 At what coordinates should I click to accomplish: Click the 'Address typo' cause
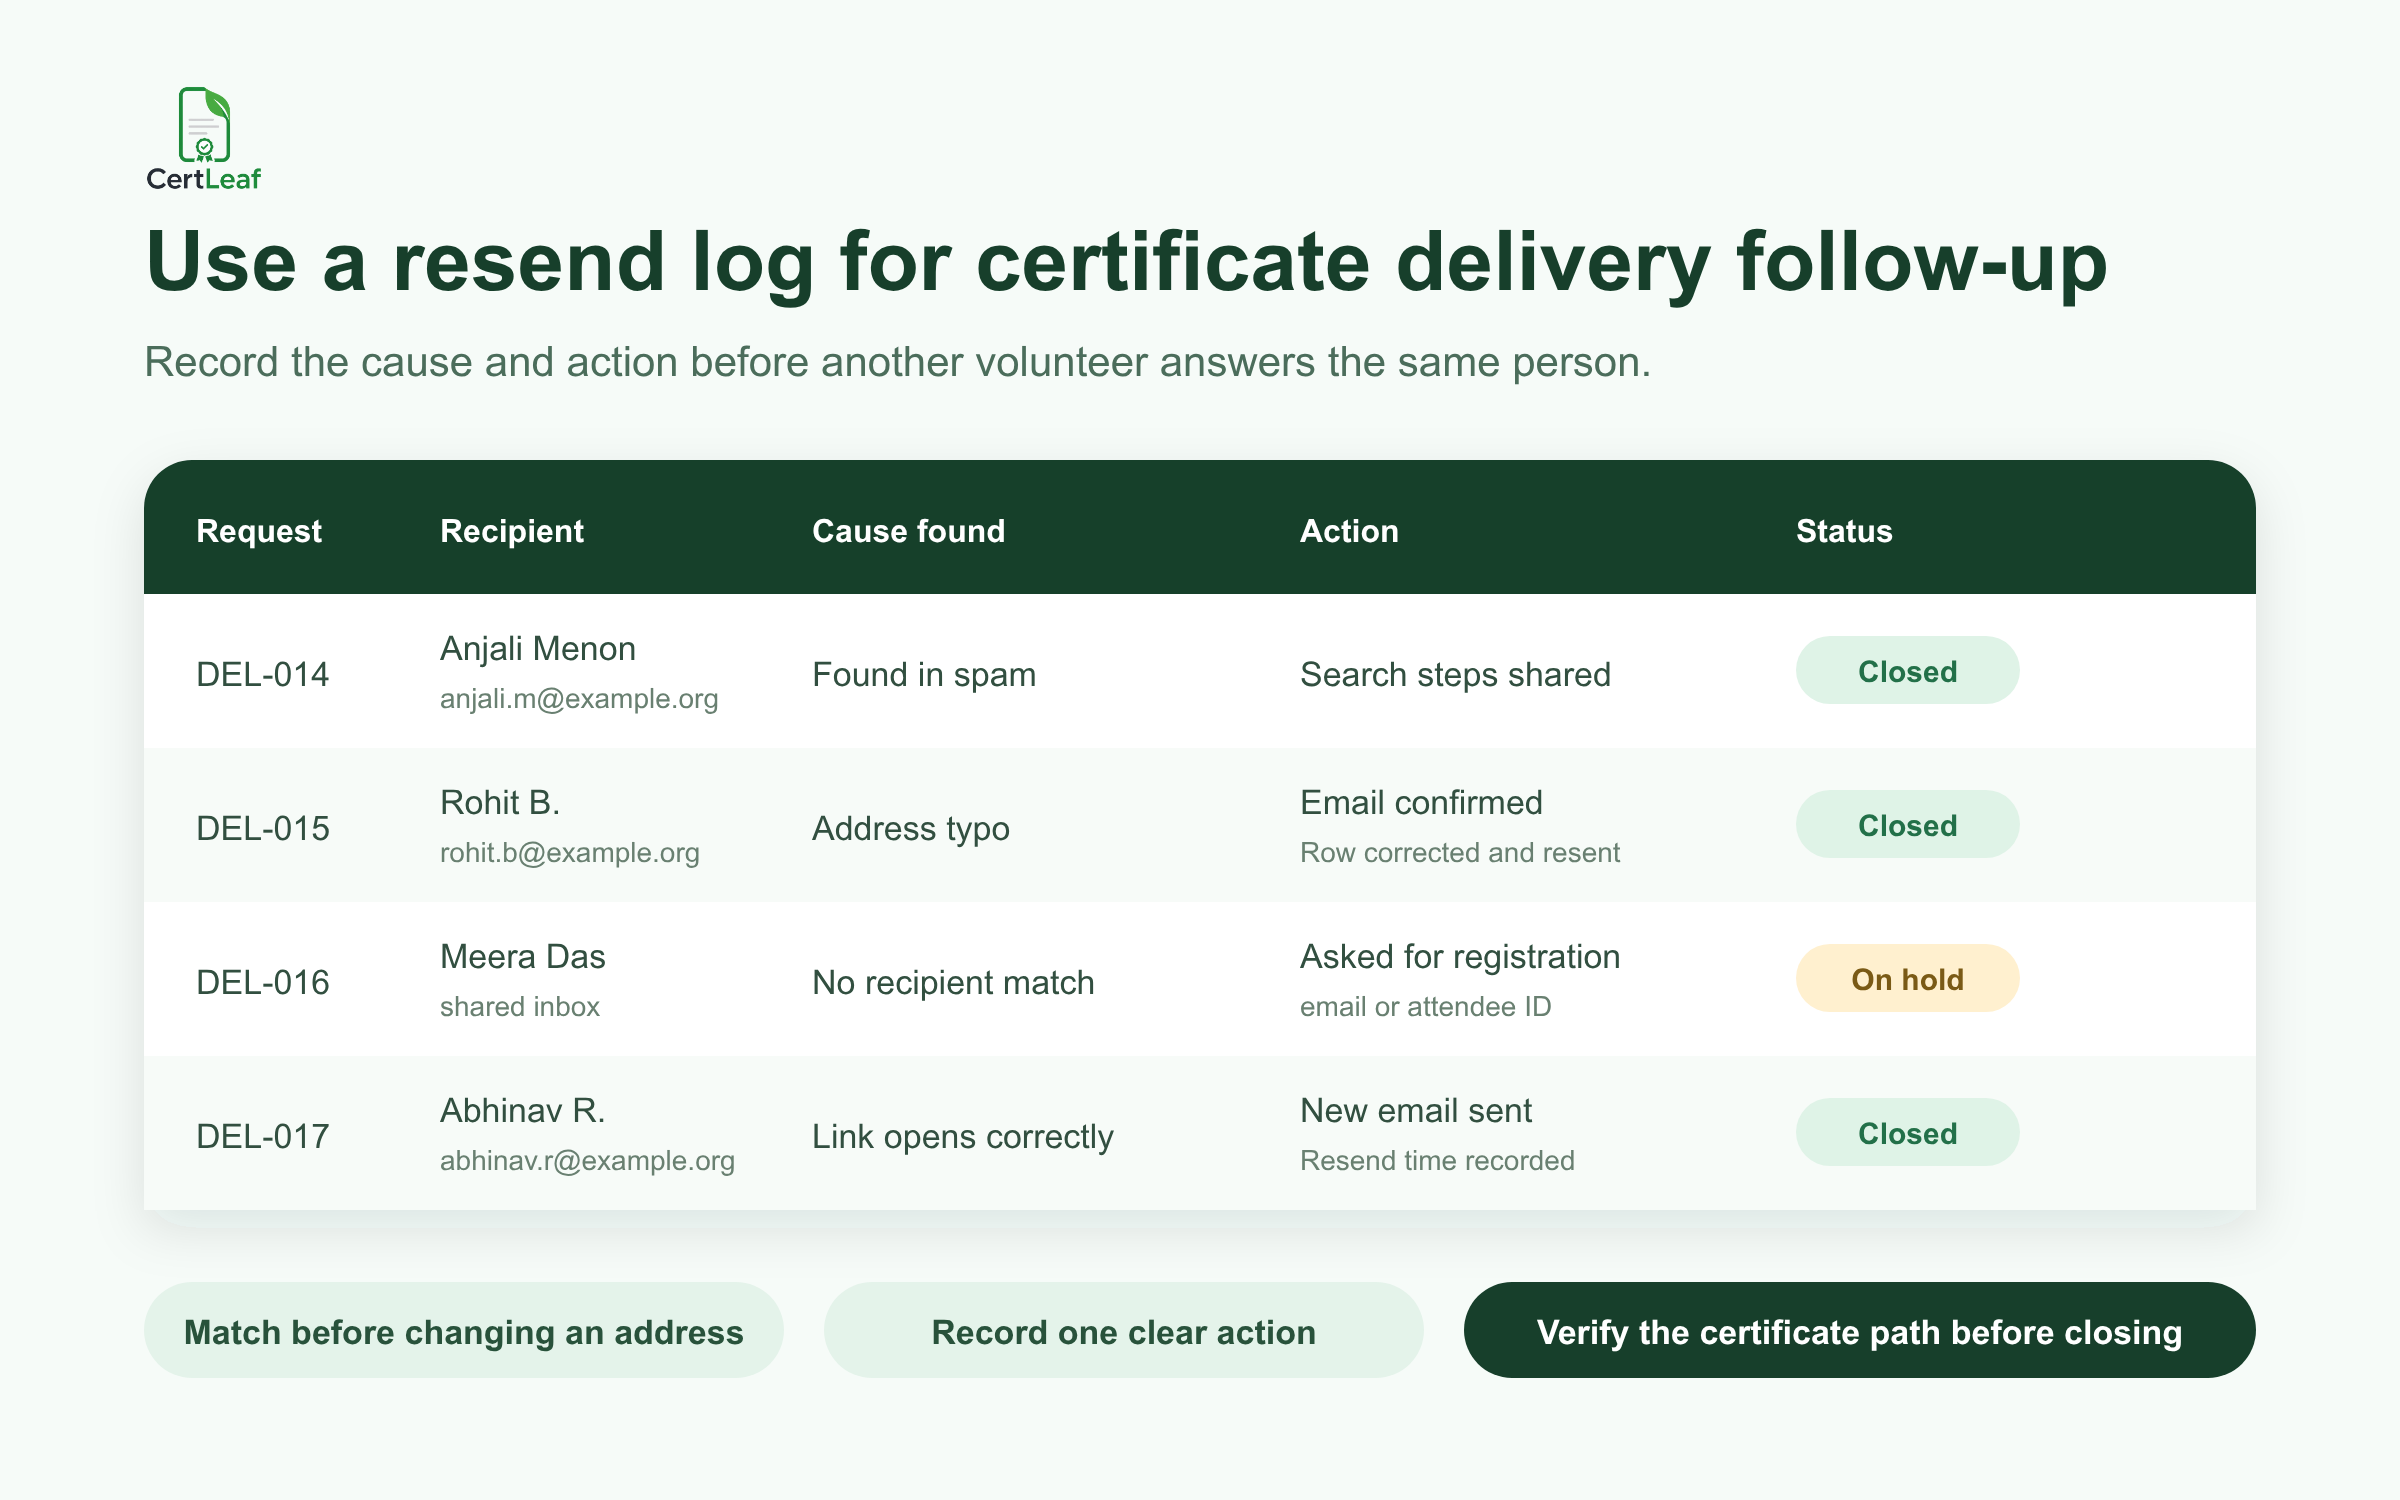click(x=911, y=829)
